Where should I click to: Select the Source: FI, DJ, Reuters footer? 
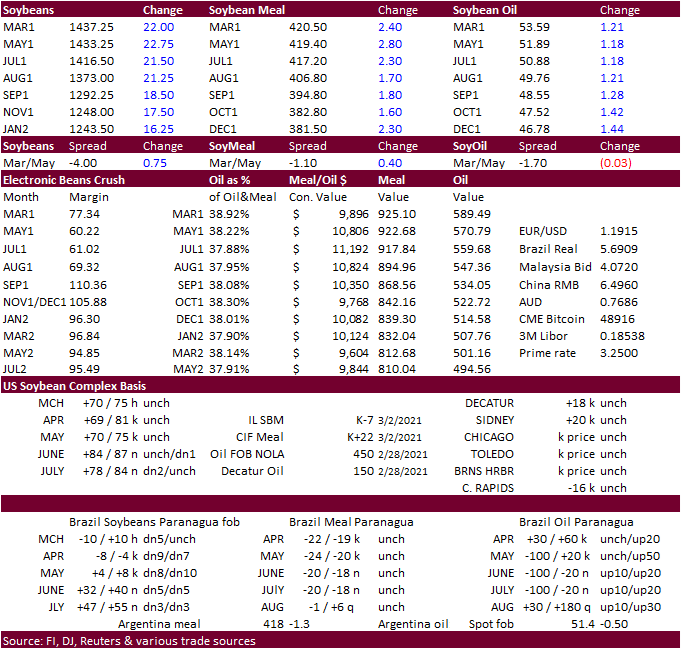pos(129,641)
